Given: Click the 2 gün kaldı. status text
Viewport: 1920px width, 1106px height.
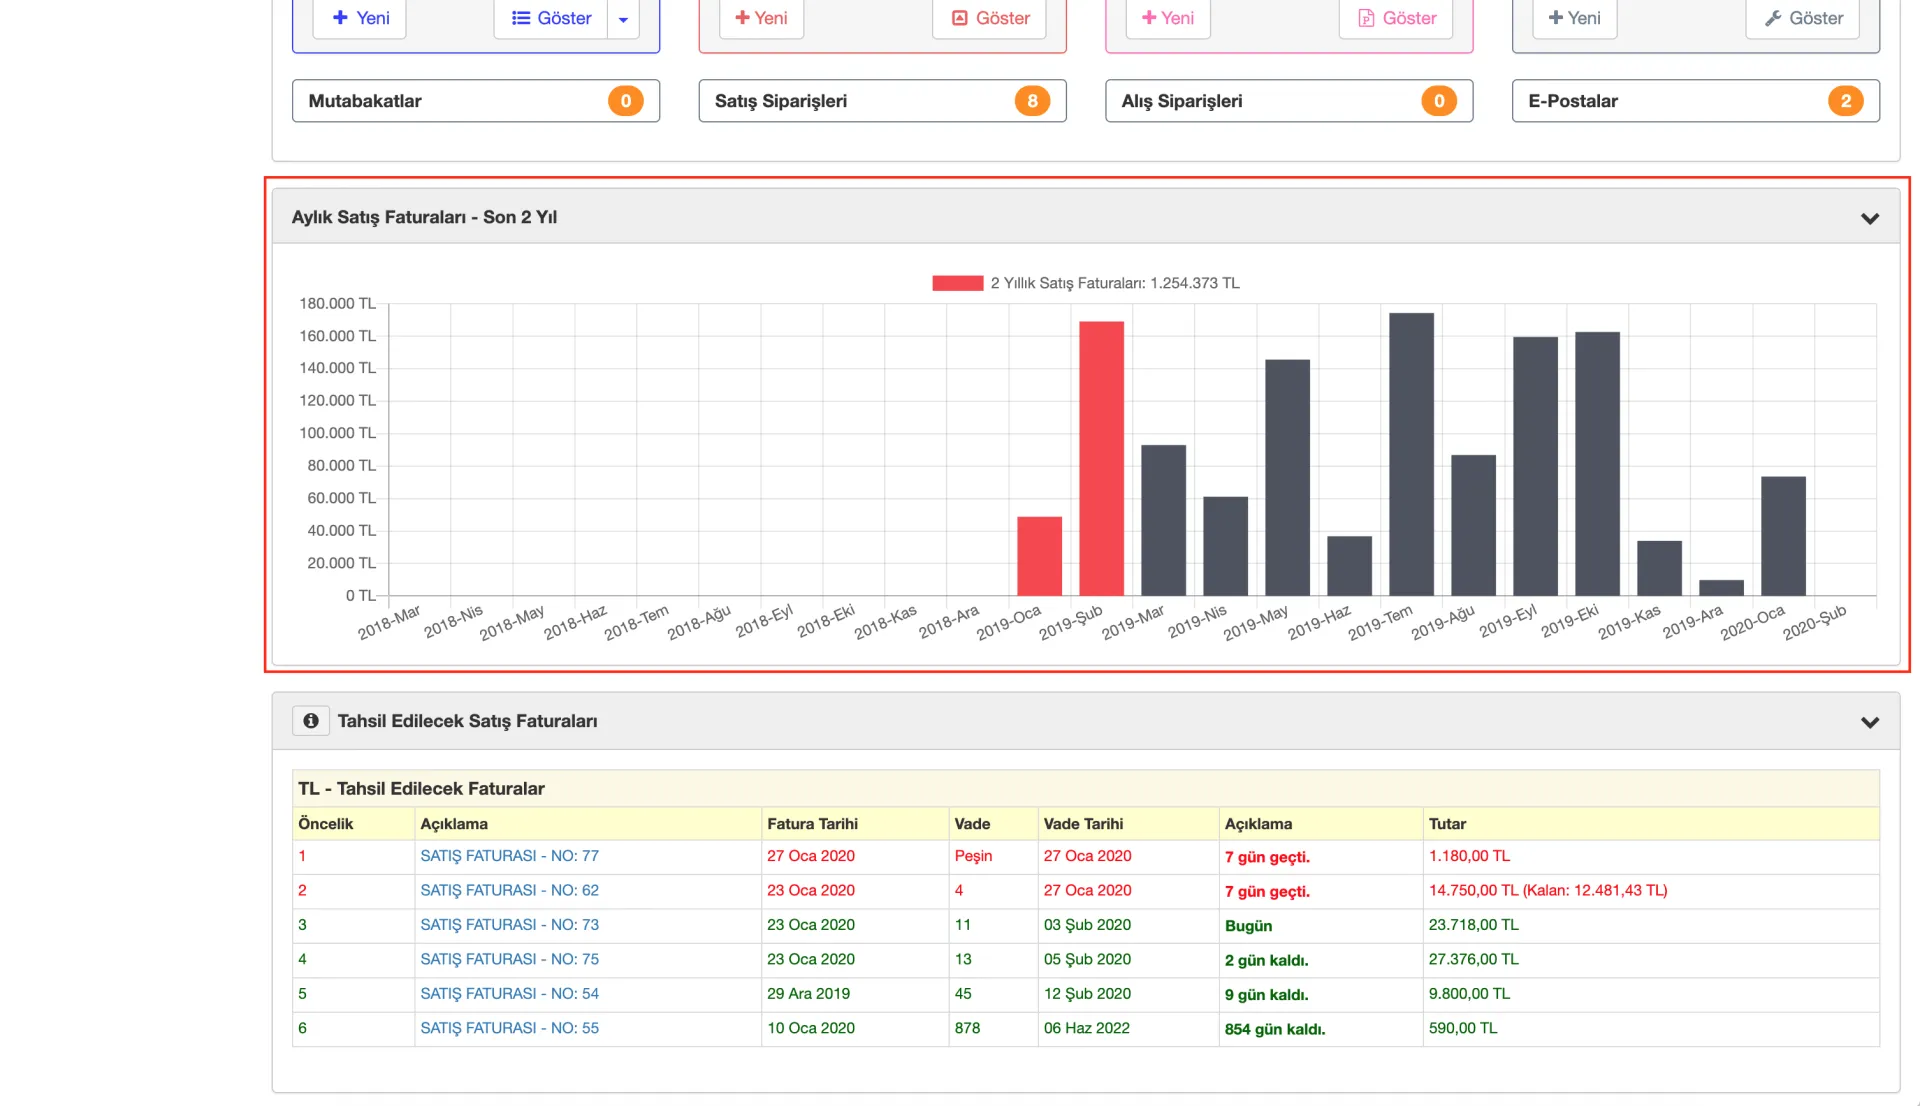Looking at the screenshot, I should click(x=1267, y=960).
